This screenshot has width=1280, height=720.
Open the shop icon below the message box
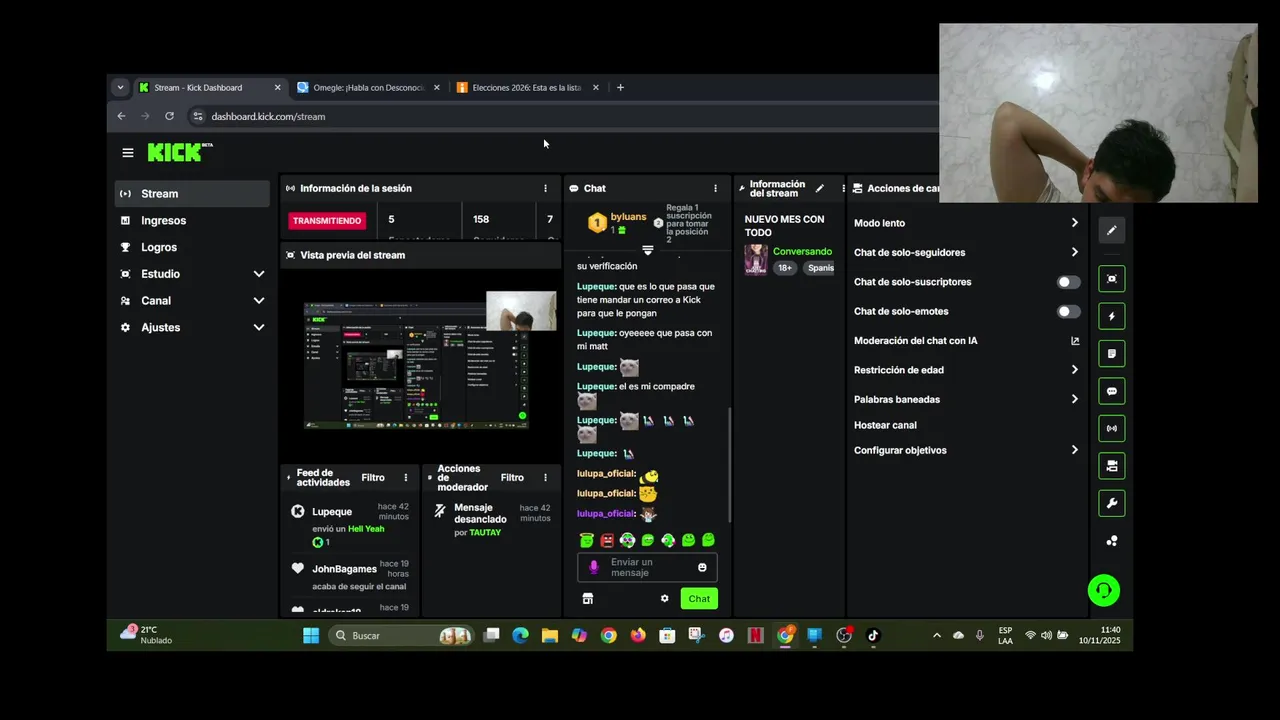click(x=588, y=599)
